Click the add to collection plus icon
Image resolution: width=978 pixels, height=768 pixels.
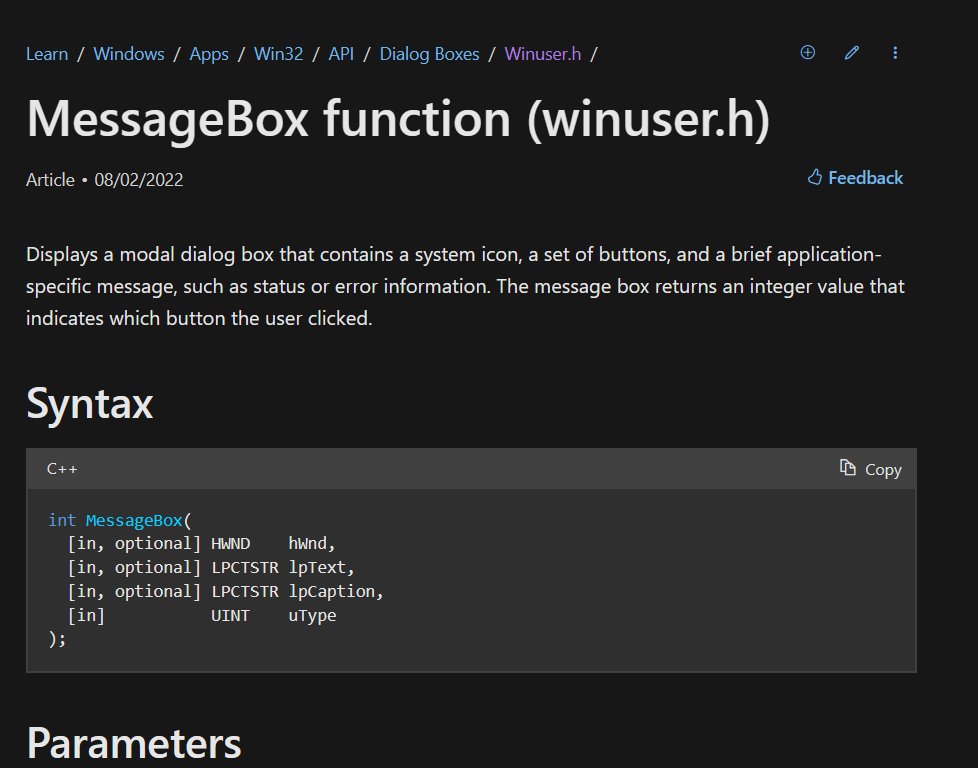[807, 53]
